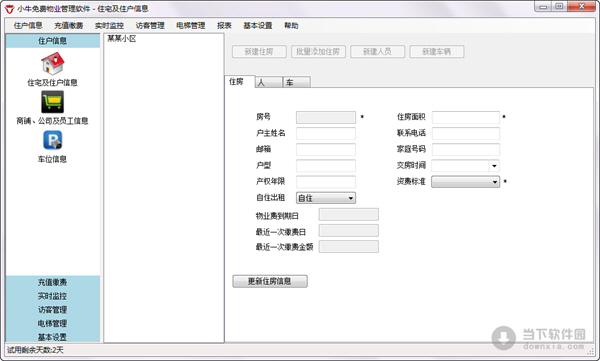Click the 物业费到期日 field
The image size is (600, 361).
[349, 214]
